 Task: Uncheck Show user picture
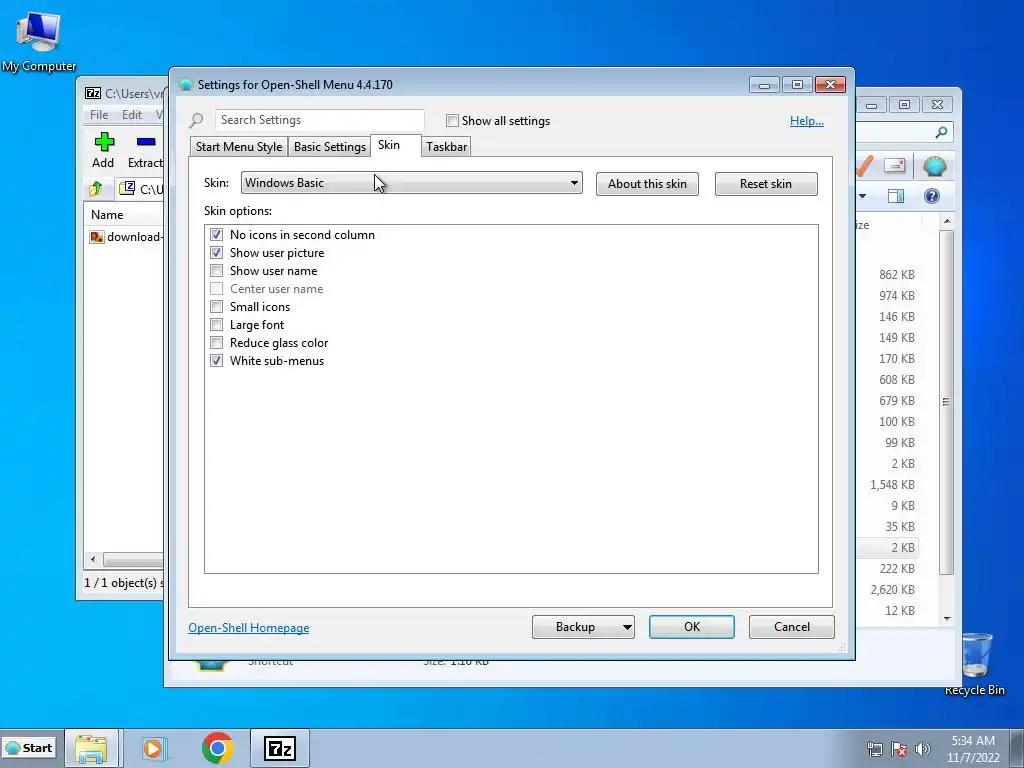pos(216,253)
